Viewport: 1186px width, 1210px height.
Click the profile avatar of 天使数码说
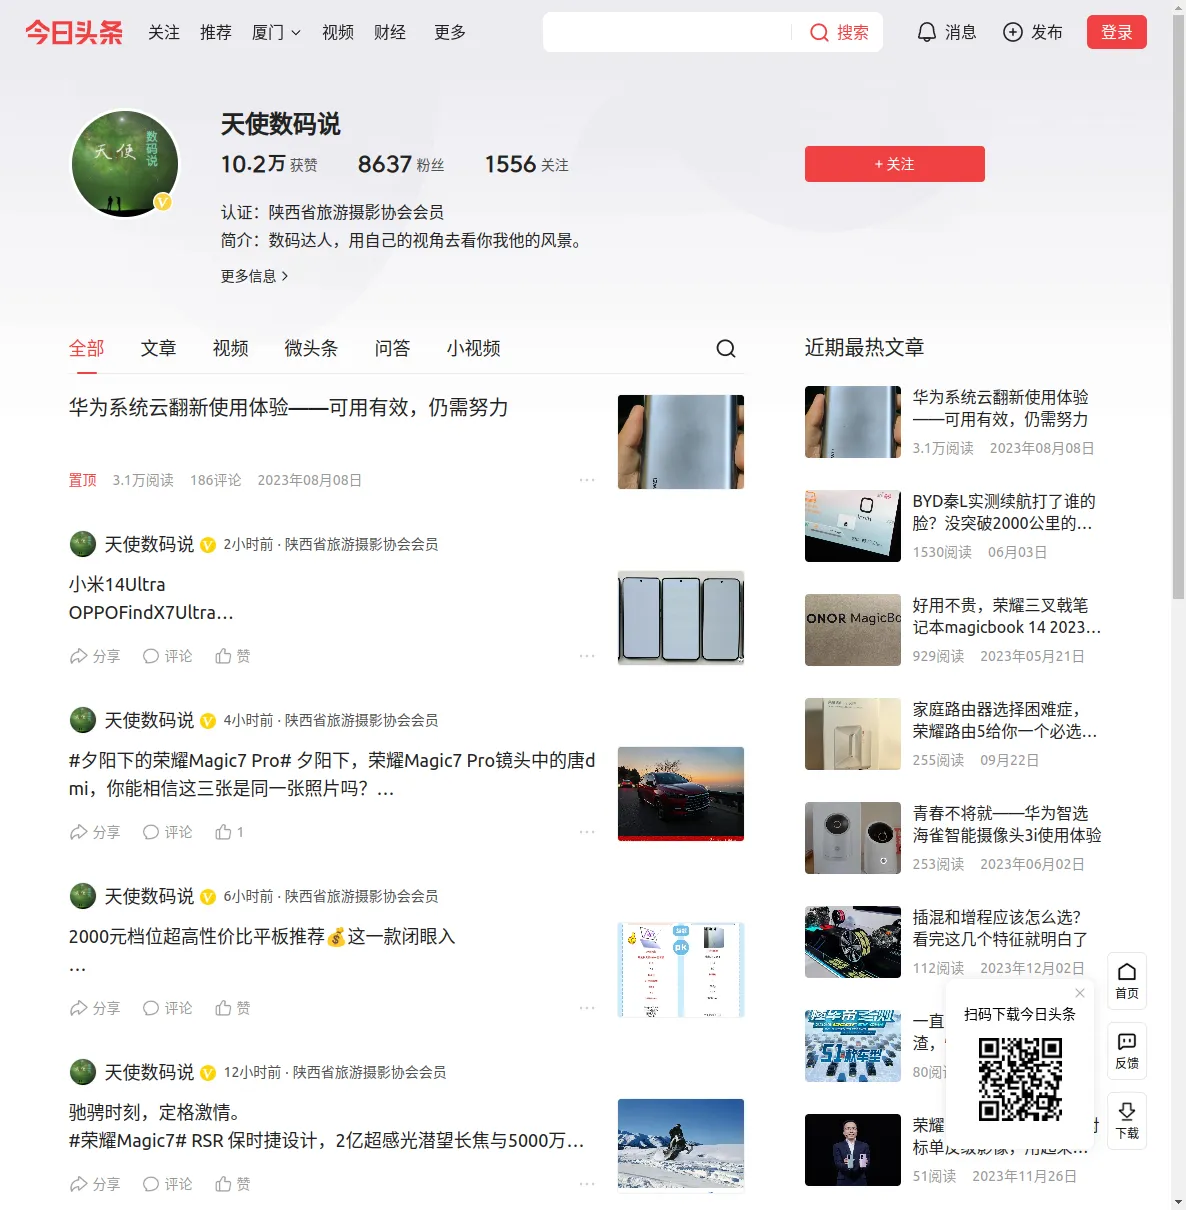pos(125,164)
